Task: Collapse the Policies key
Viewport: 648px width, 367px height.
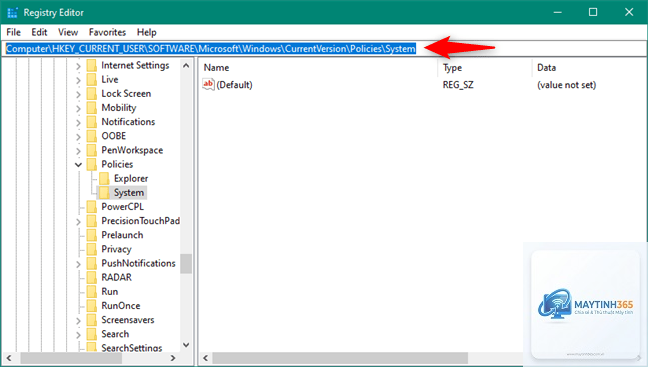Action: point(78,164)
